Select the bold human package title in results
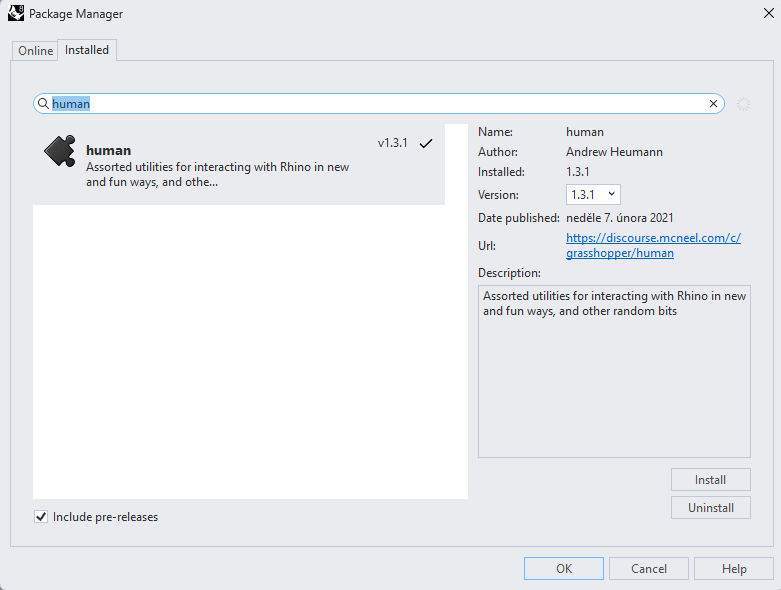This screenshot has height=590, width=781. point(109,151)
